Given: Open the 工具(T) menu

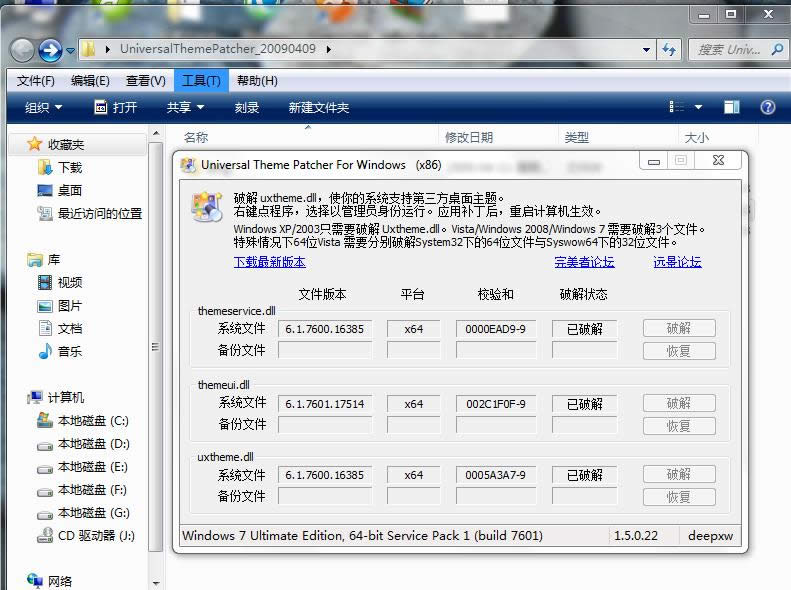Looking at the screenshot, I should (x=201, y=80).
